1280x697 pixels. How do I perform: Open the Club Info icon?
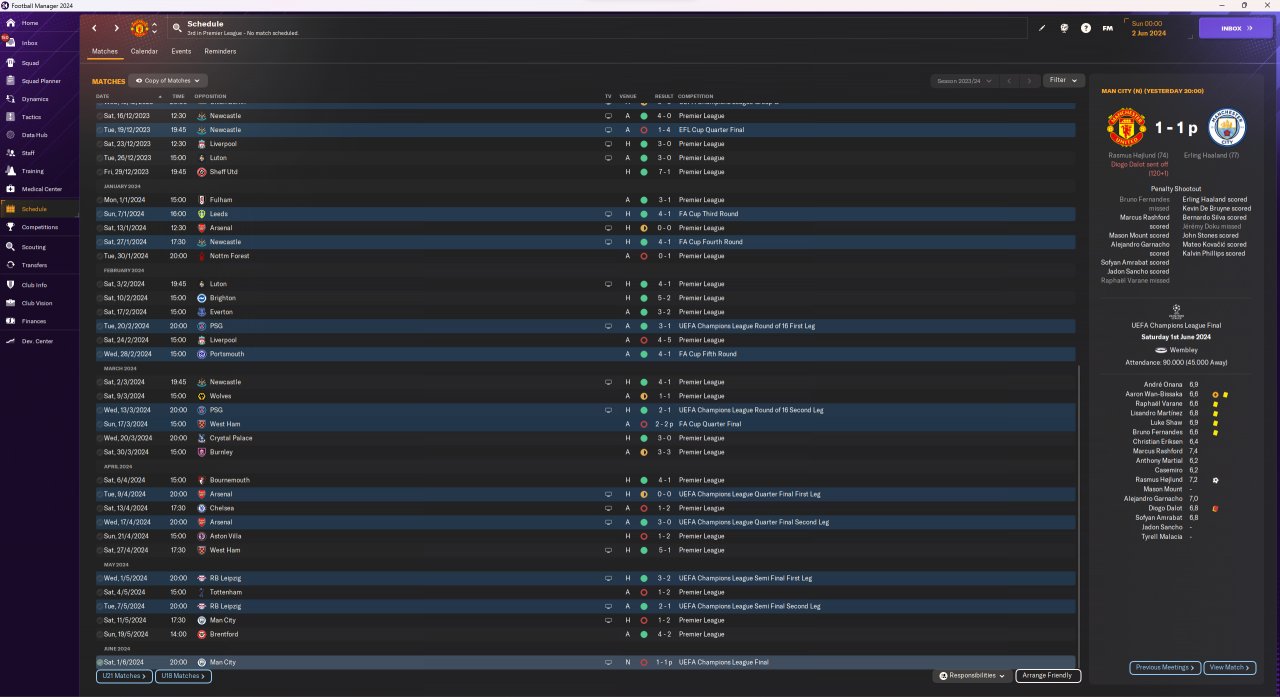[9, 285]
